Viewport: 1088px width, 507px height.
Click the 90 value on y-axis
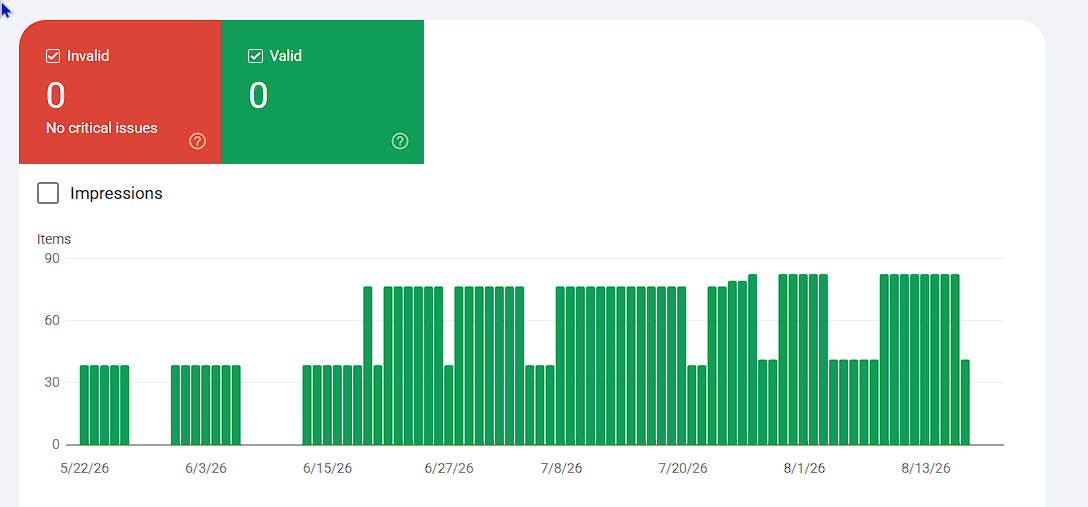pyautogui.click(x=53, y=259)
